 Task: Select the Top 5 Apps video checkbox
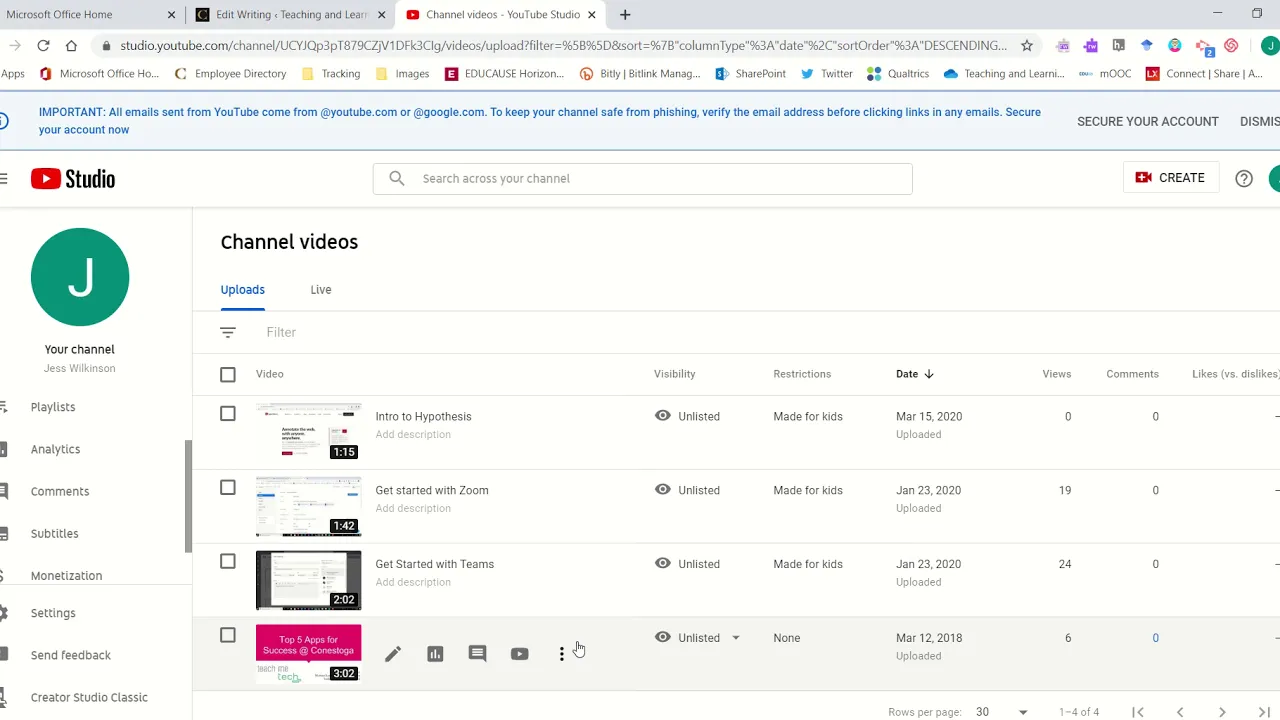point(228,635)
